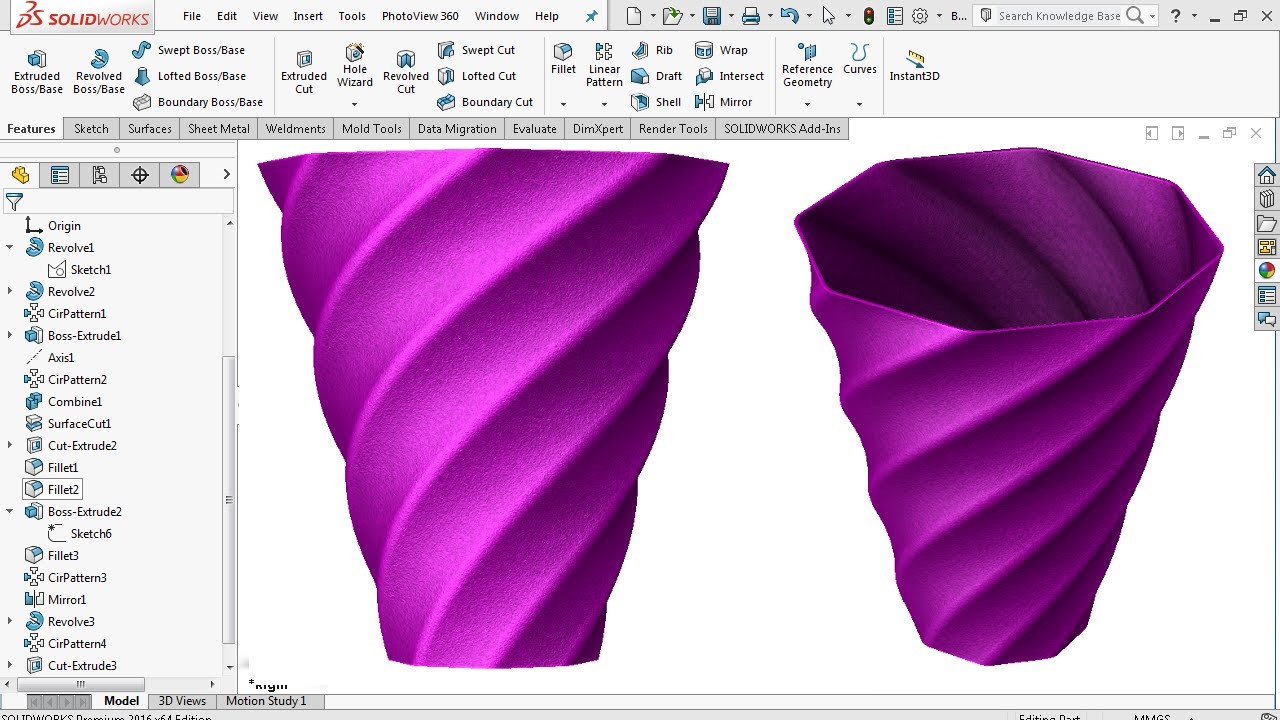This screenshot has height=720, width=1280.
Task: Open the Tools menu
Action: [352, 16]
